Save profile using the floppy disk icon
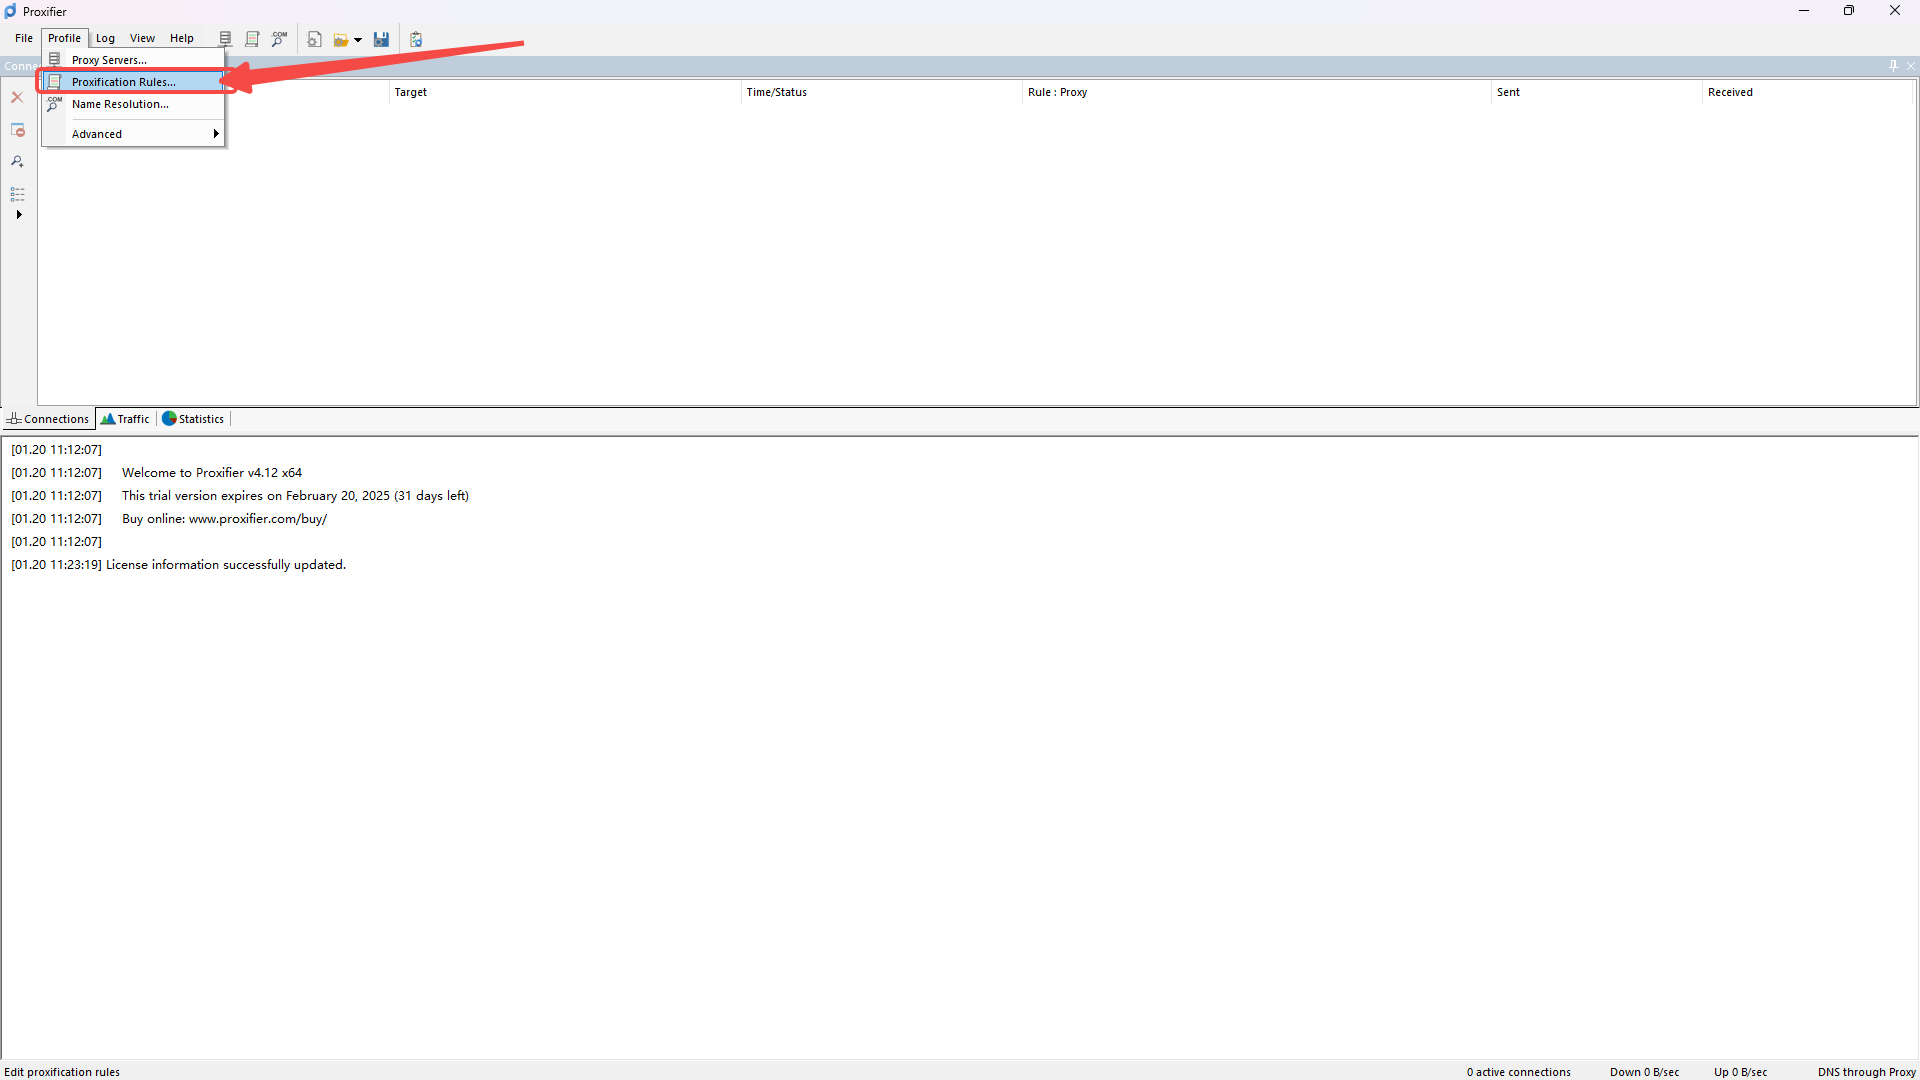Screen dimensions: 1920x1080 pyautogui.click(x=381, y=39)
